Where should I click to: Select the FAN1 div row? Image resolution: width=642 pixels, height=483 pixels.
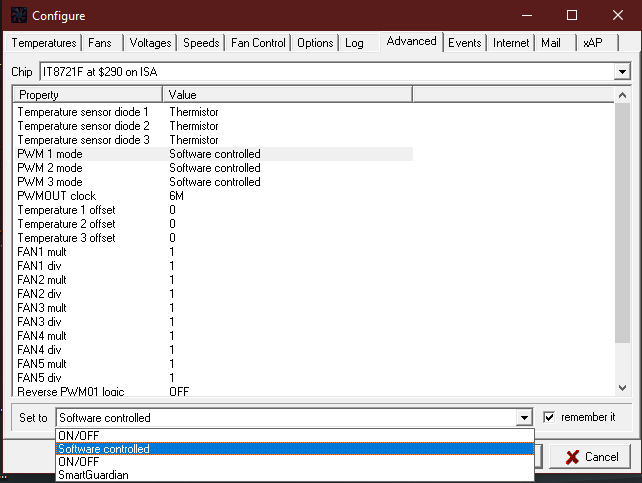[214, 266]
